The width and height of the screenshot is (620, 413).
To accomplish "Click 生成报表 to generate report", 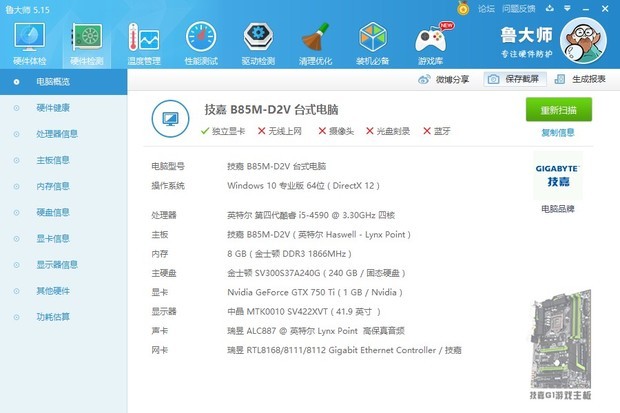I will [580, 79].
